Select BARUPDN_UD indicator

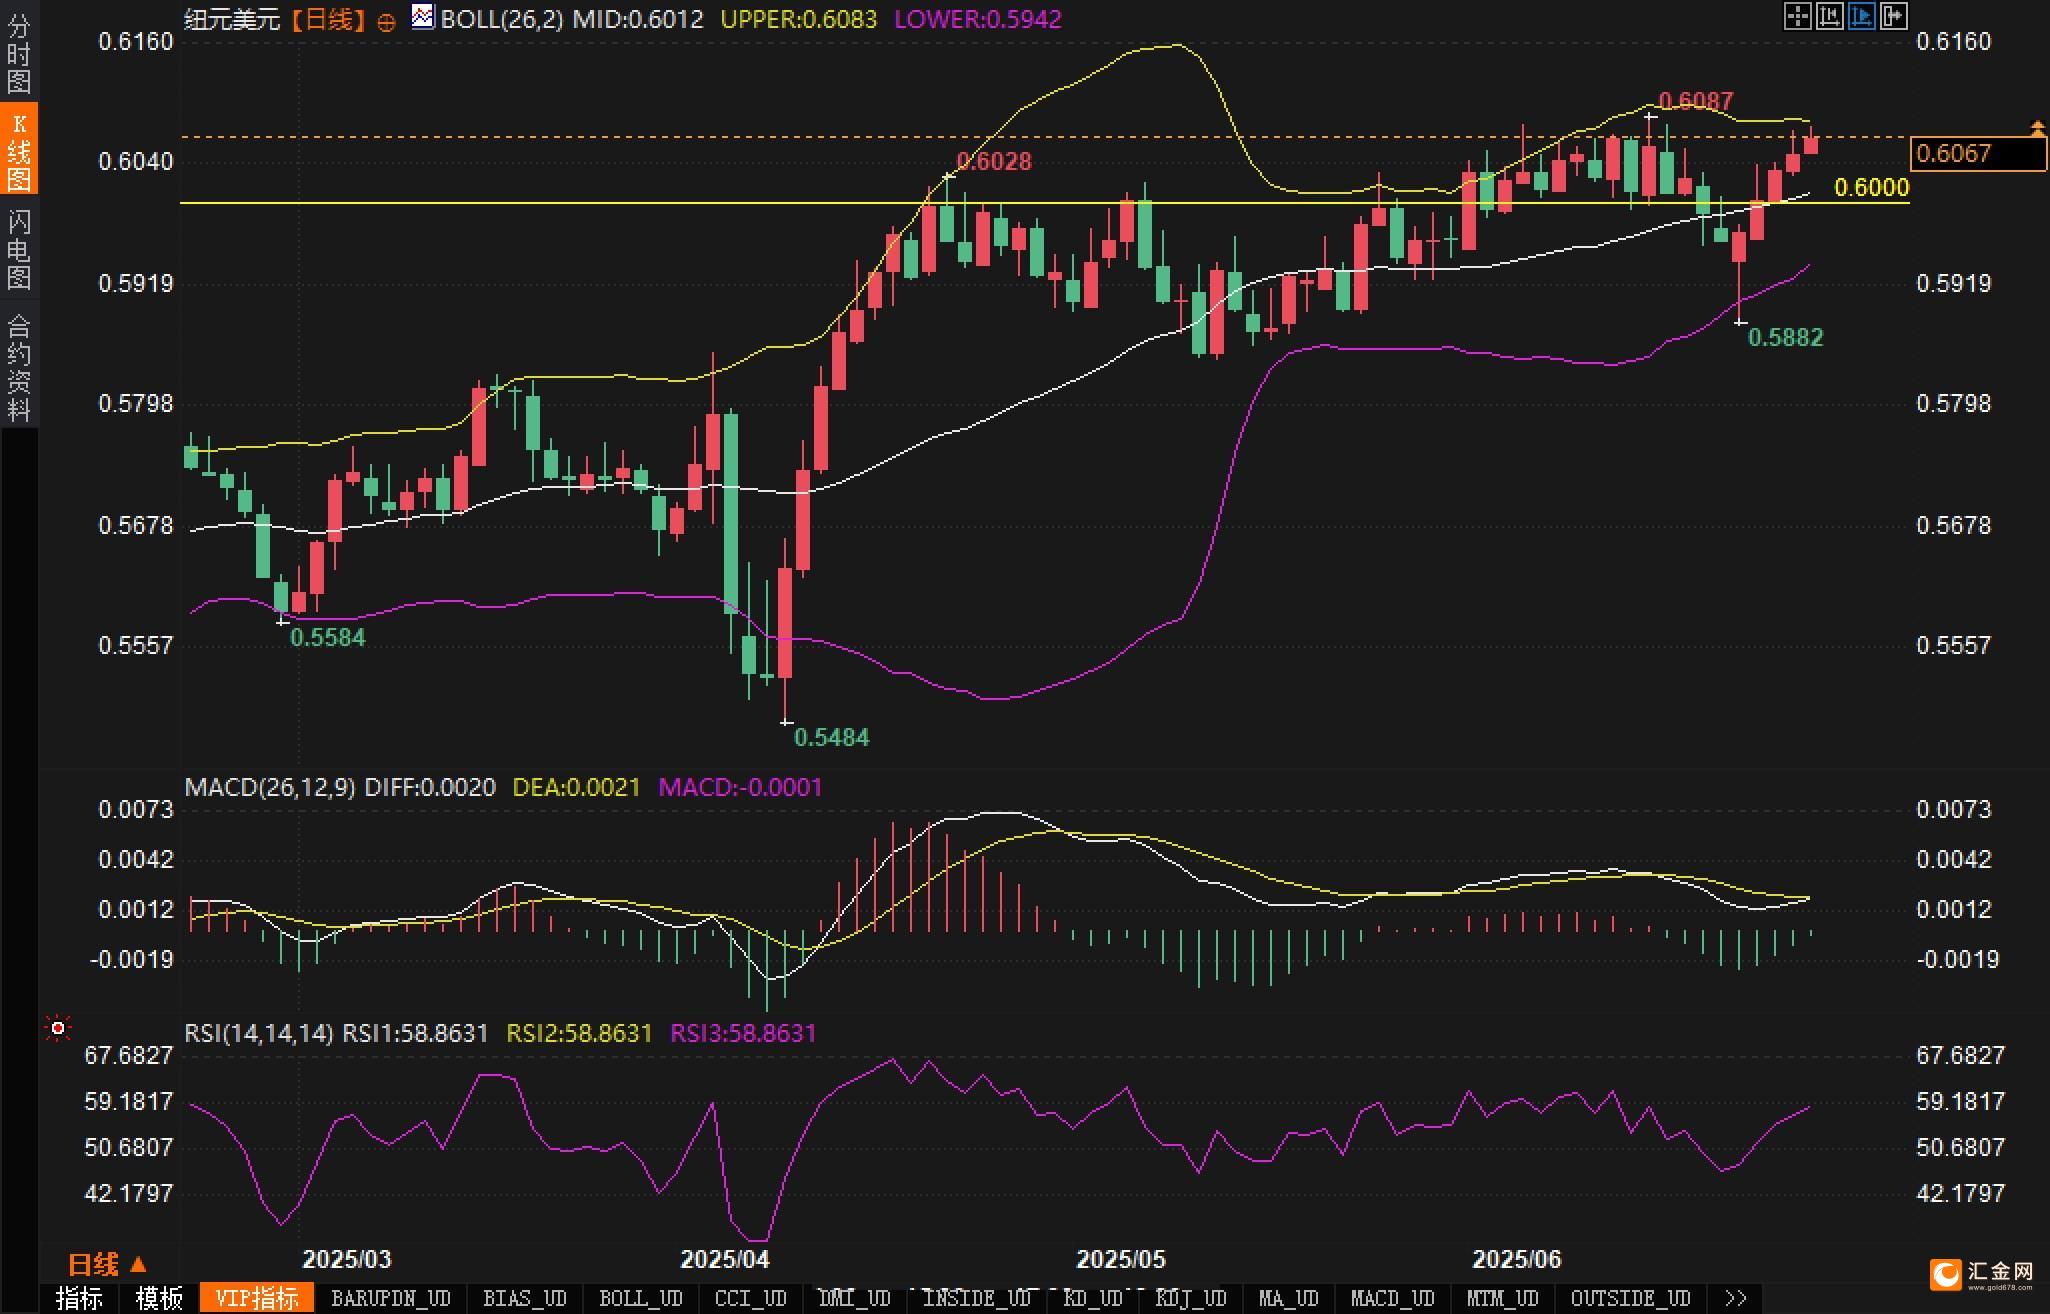(x=391, y=1298)
